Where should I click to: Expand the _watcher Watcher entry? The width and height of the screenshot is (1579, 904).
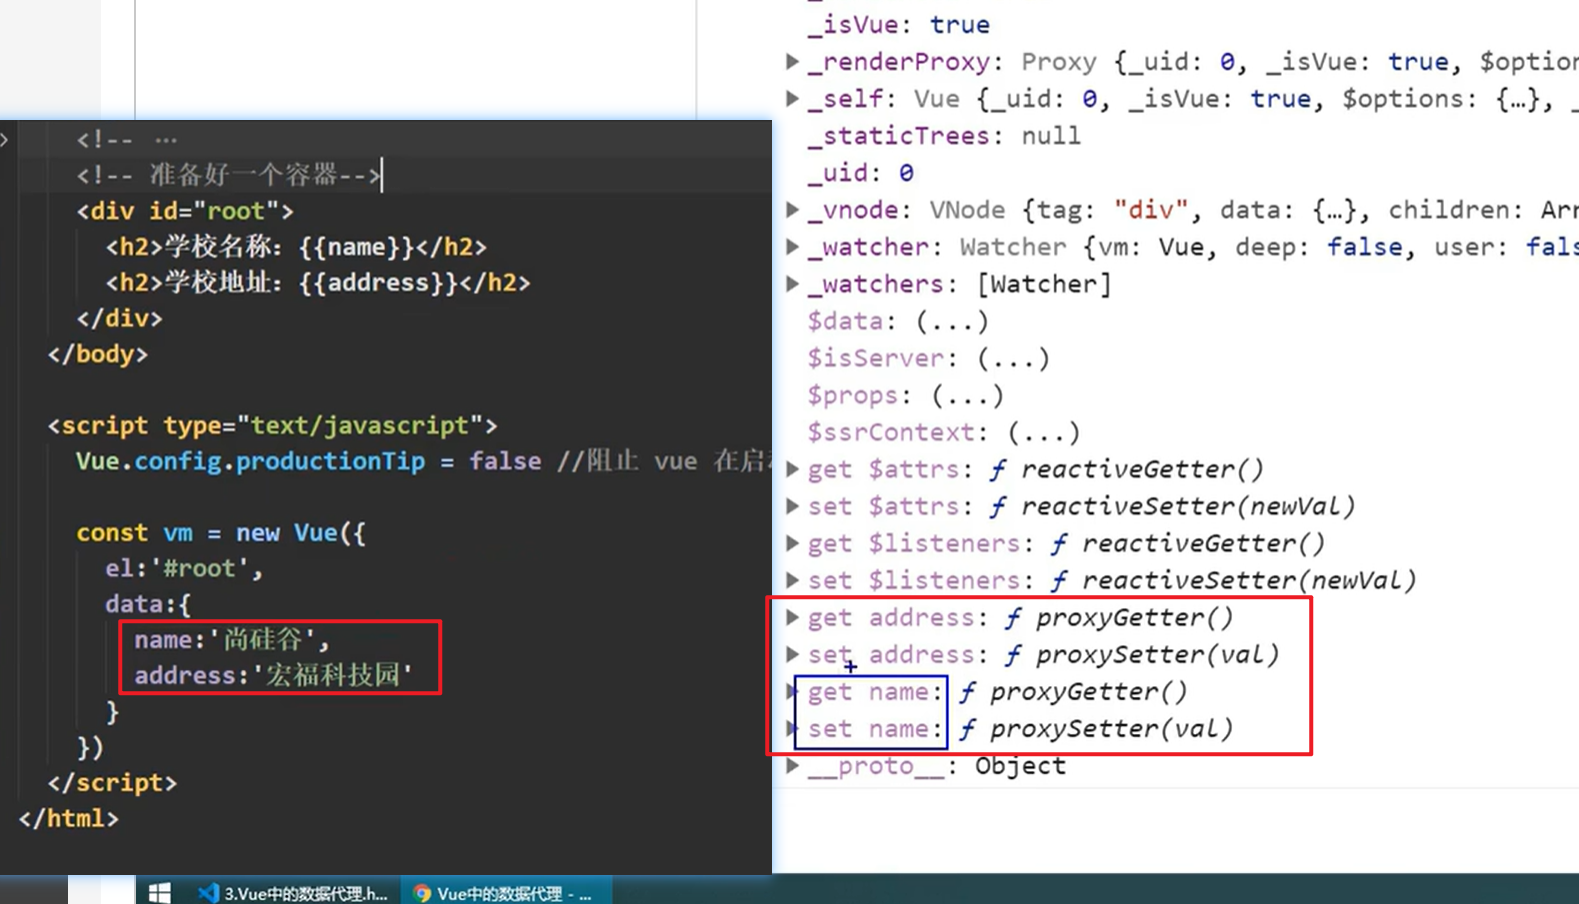[x=792, y=247]
